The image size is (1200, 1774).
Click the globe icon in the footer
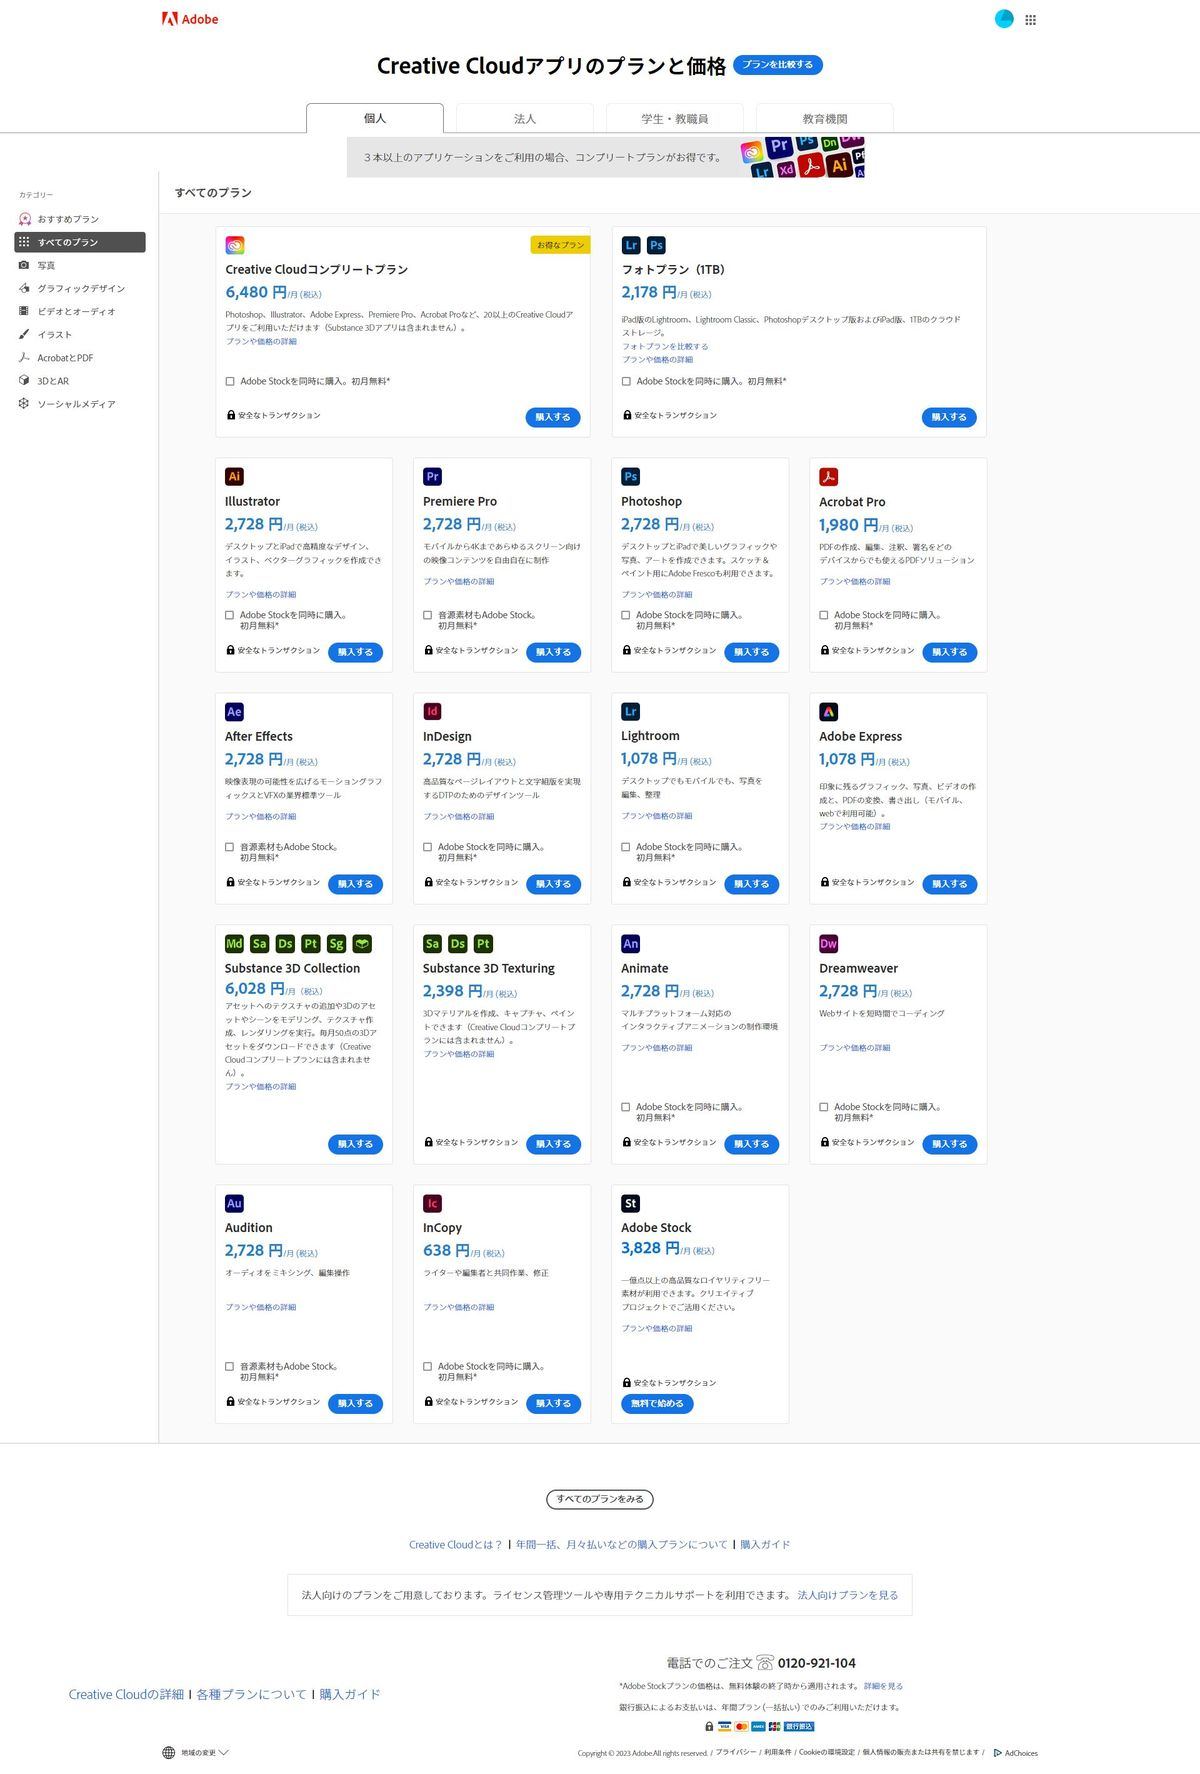pos(169,1752)
